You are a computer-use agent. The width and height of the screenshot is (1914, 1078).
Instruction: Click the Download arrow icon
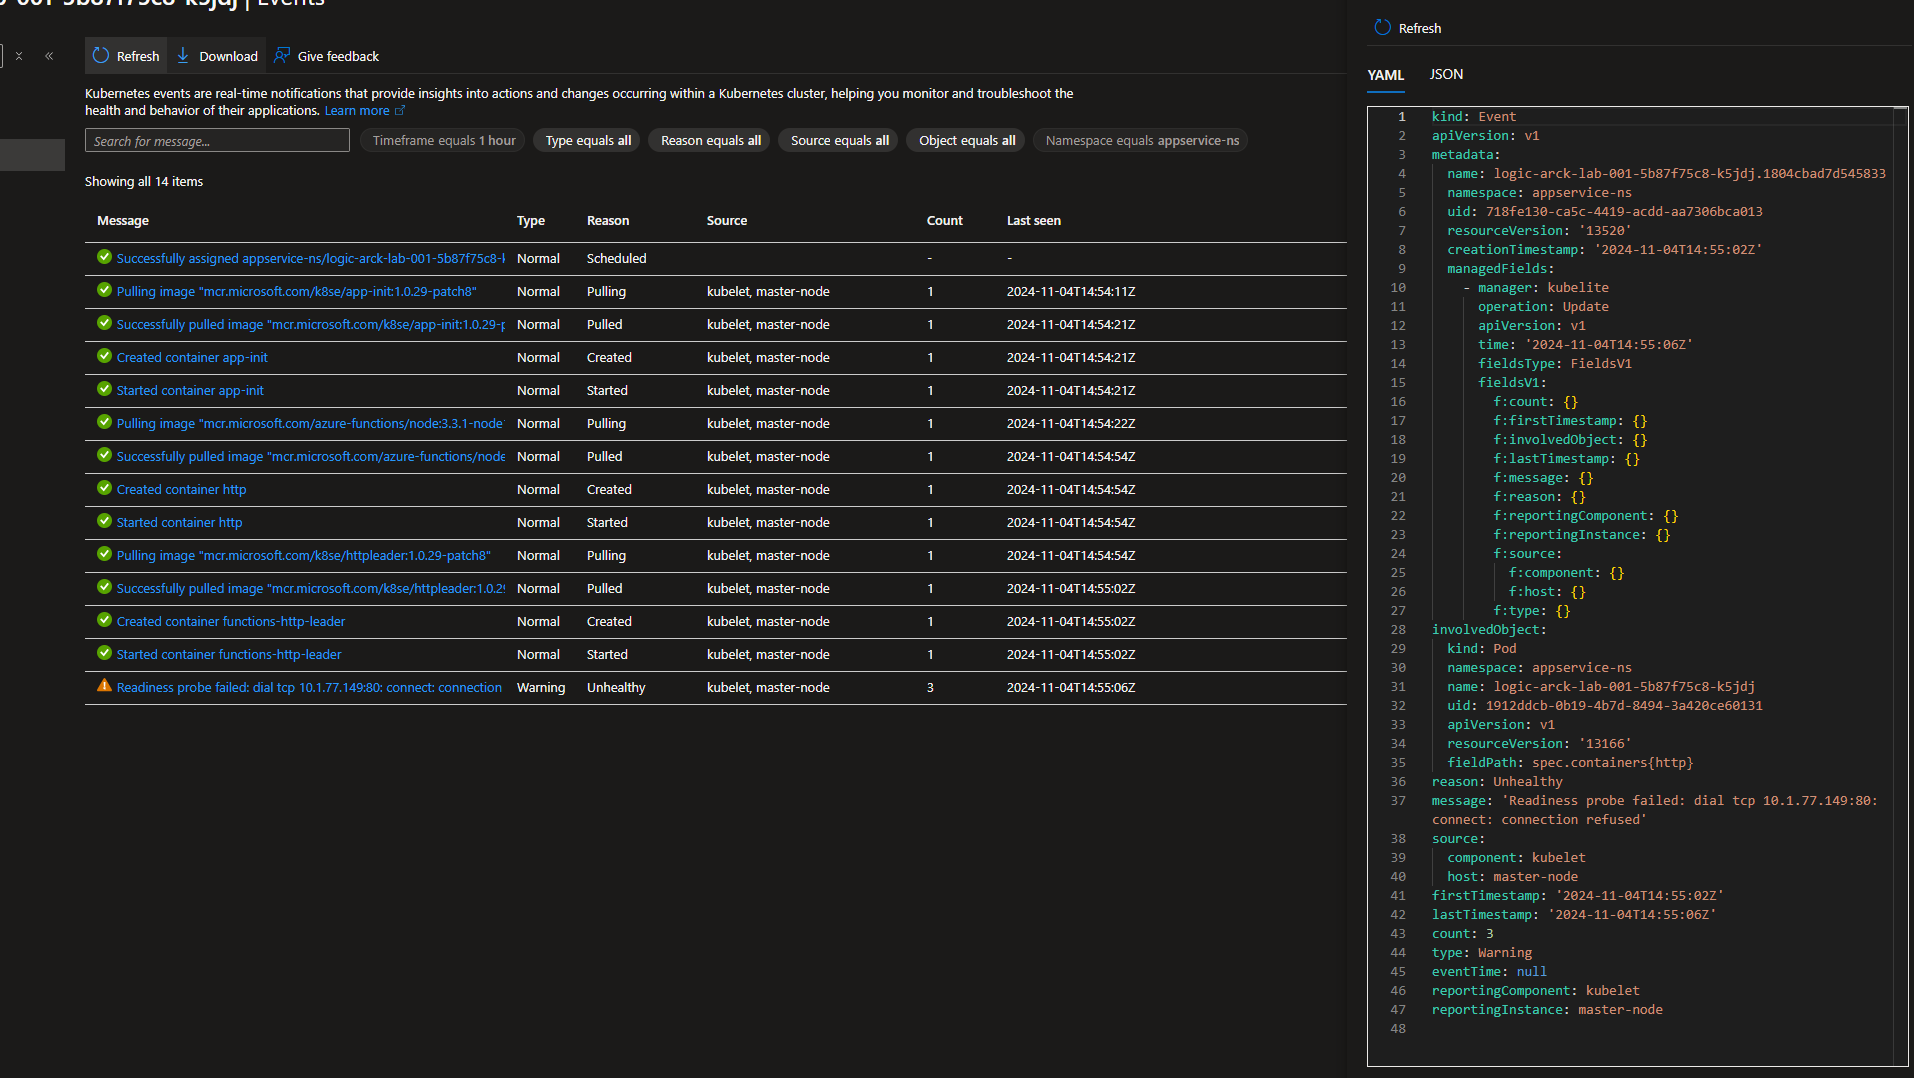click(183, 56)
